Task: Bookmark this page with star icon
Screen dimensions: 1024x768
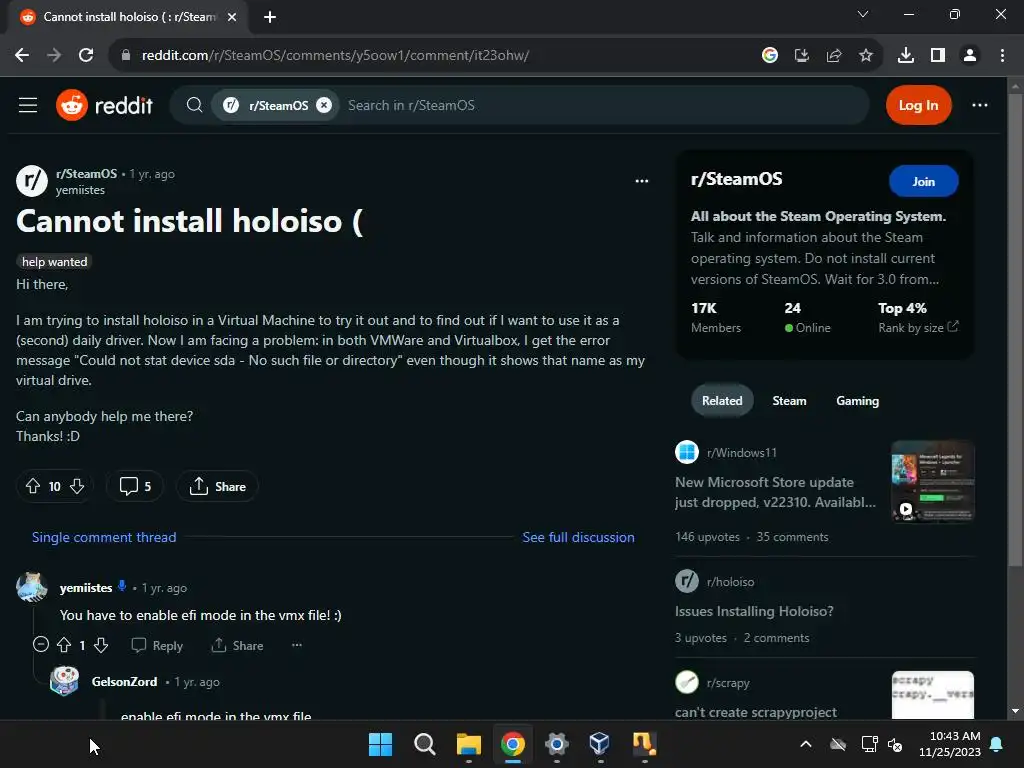Action: pos(865,56)
